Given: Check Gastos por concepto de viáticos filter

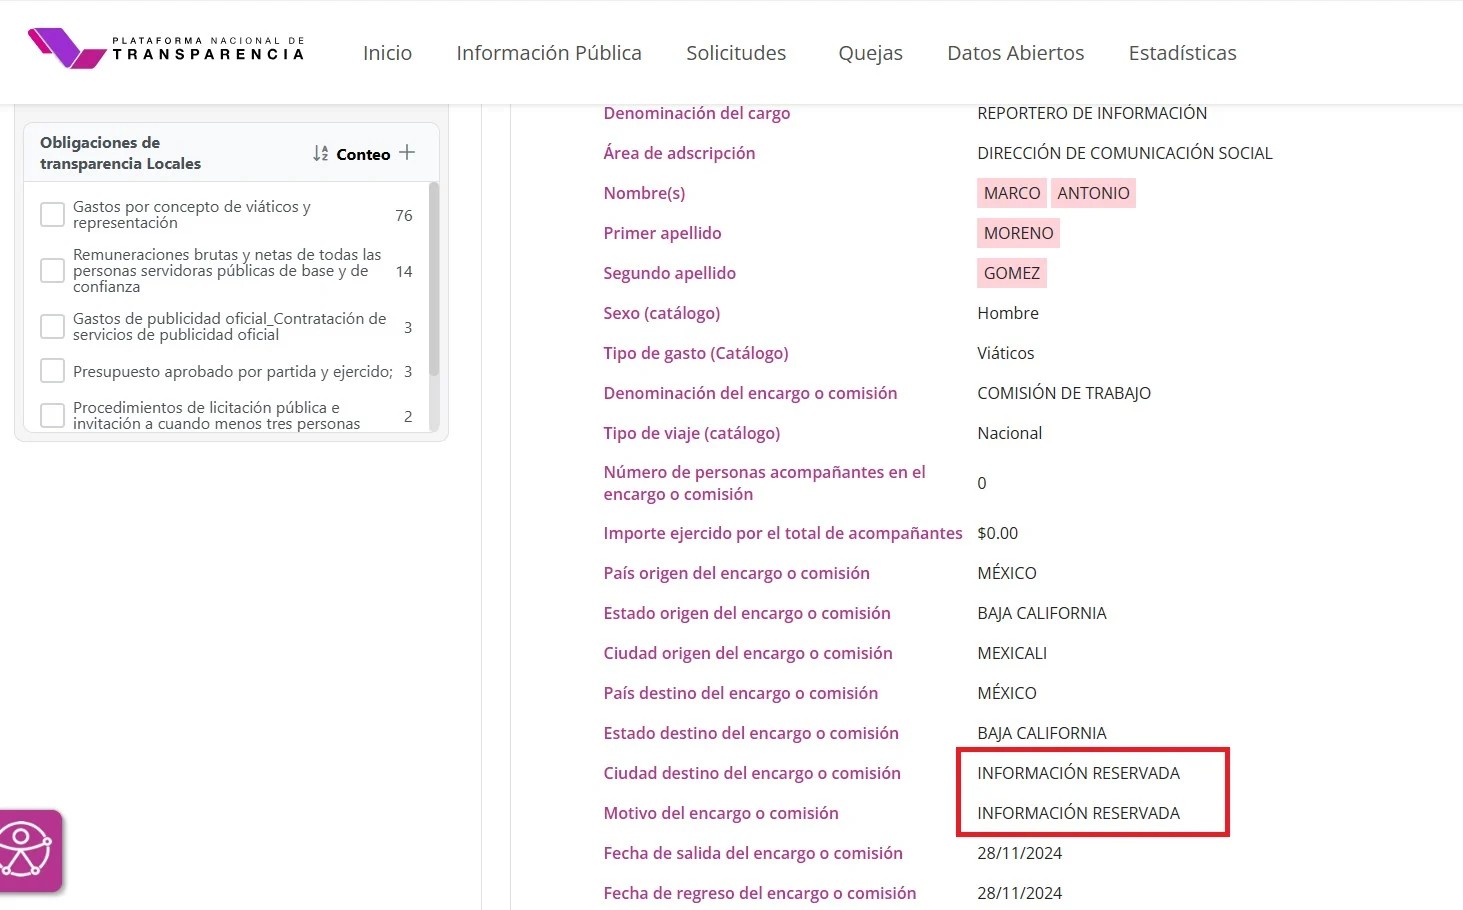Looking at the screenshot, I should click(x=52, y=215).
